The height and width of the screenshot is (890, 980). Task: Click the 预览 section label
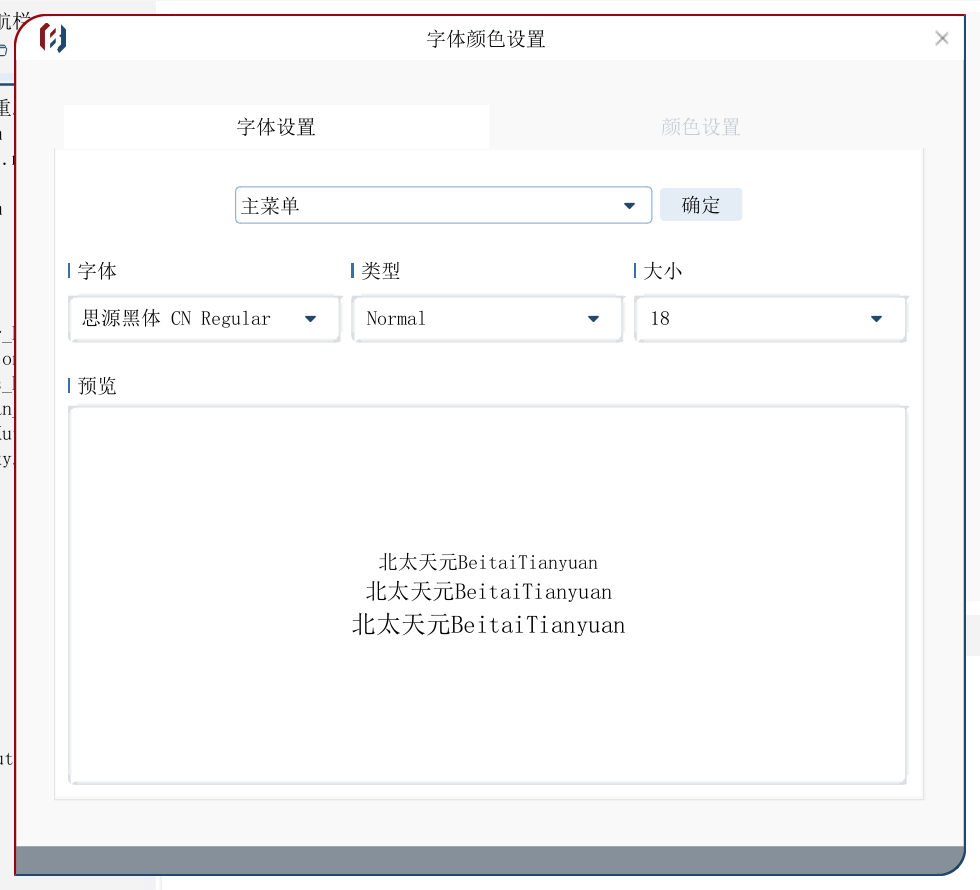(x=97, y=386)
